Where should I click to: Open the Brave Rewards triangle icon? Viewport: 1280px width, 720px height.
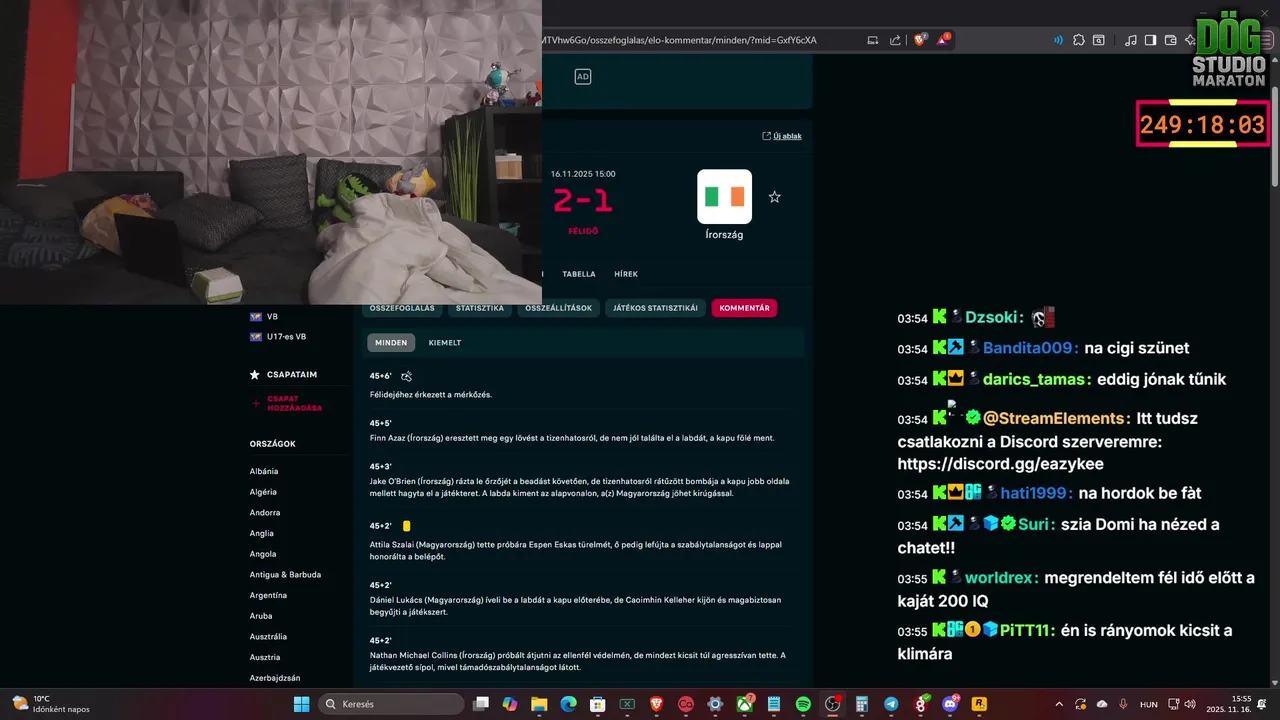943,40
